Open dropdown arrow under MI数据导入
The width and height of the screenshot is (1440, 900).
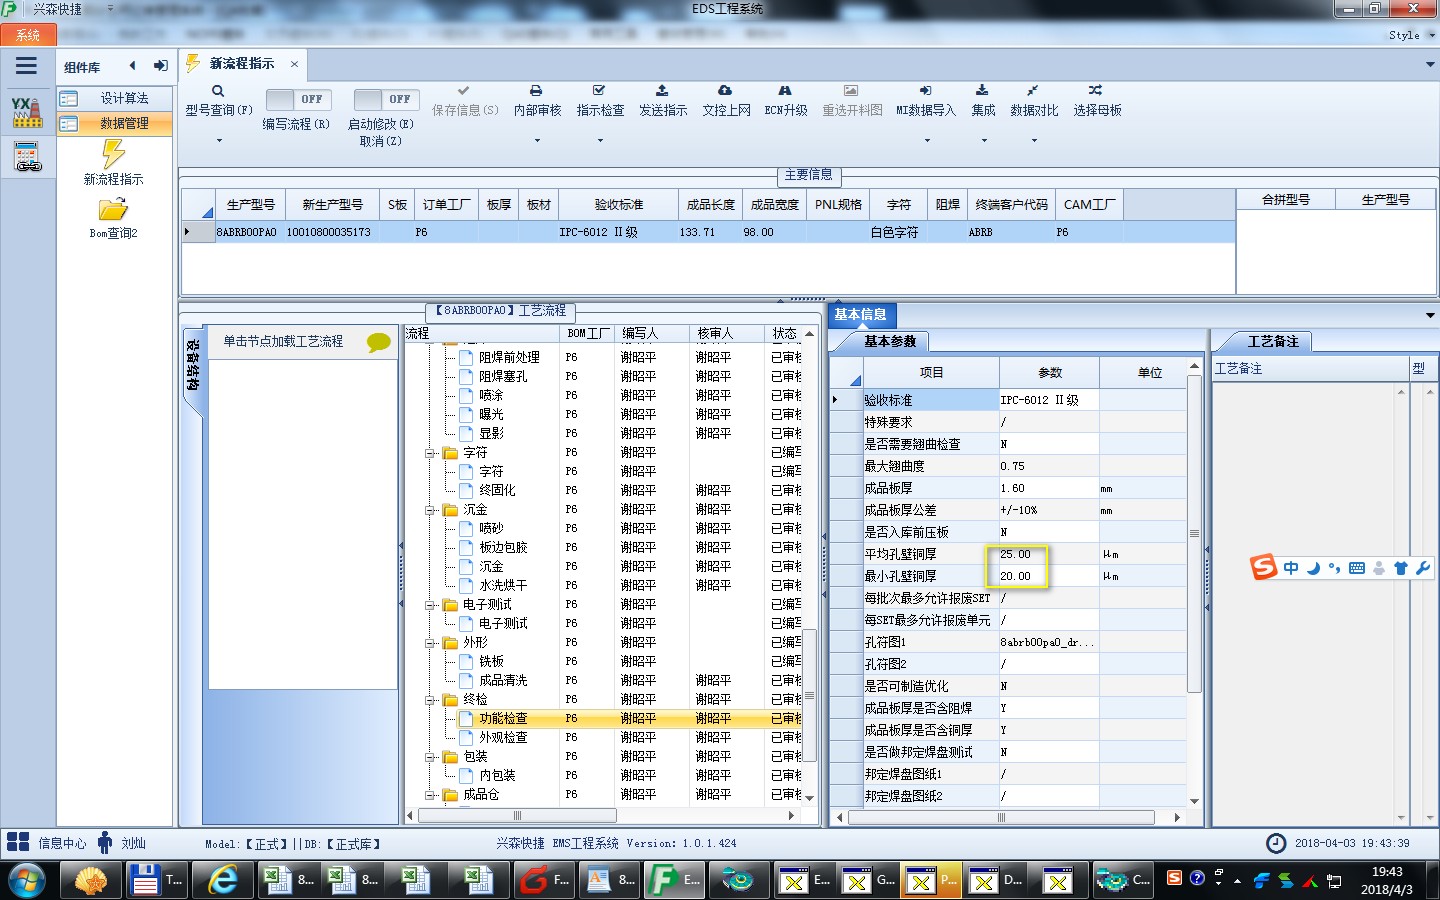point(927,141)
